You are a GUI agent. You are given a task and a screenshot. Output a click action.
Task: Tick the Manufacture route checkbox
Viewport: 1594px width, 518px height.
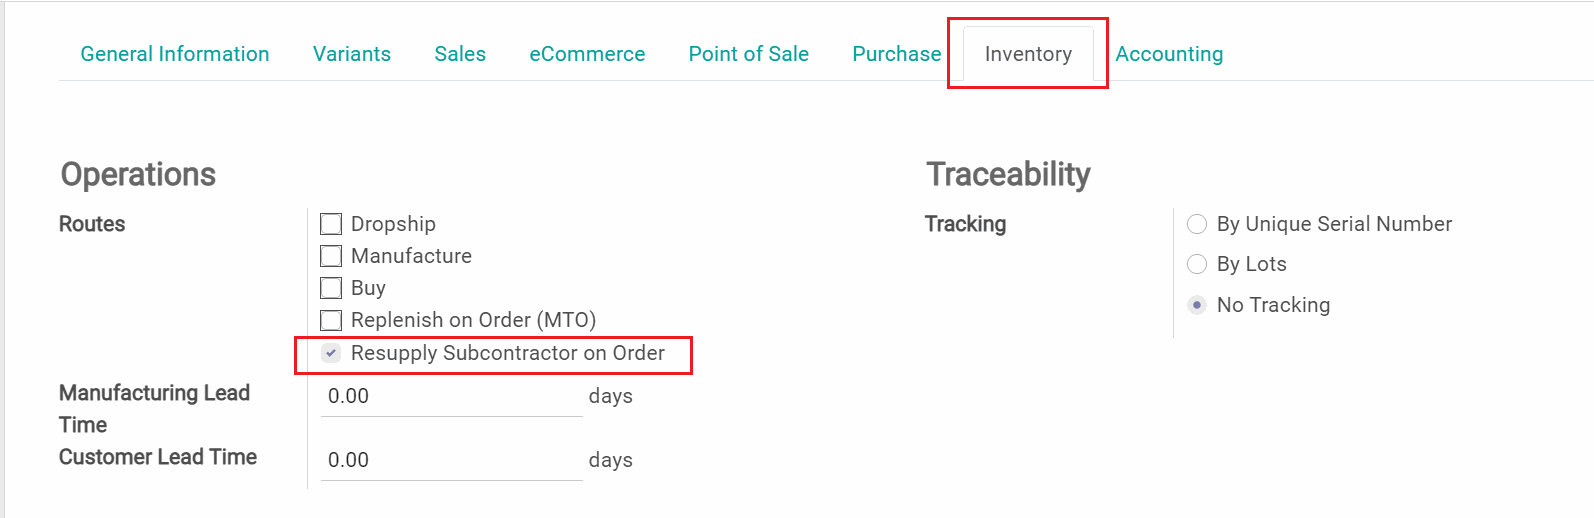[x=331, y=256]
